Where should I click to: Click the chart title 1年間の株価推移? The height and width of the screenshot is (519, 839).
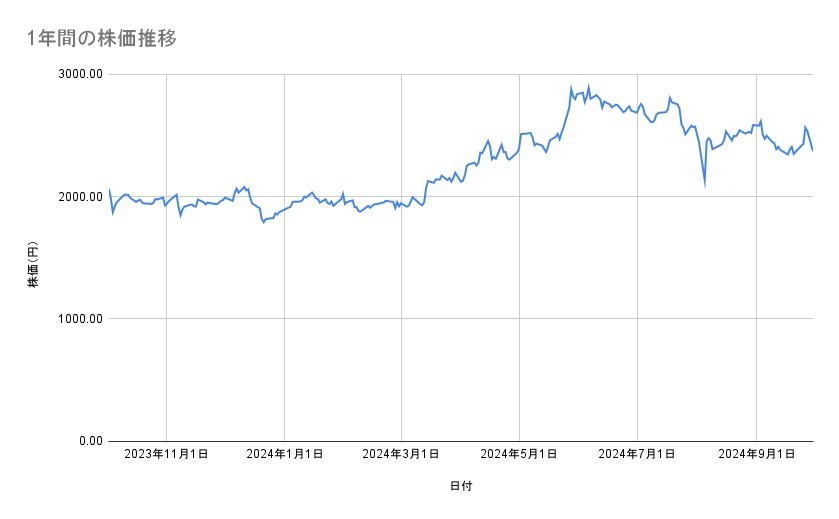(102, 38)
